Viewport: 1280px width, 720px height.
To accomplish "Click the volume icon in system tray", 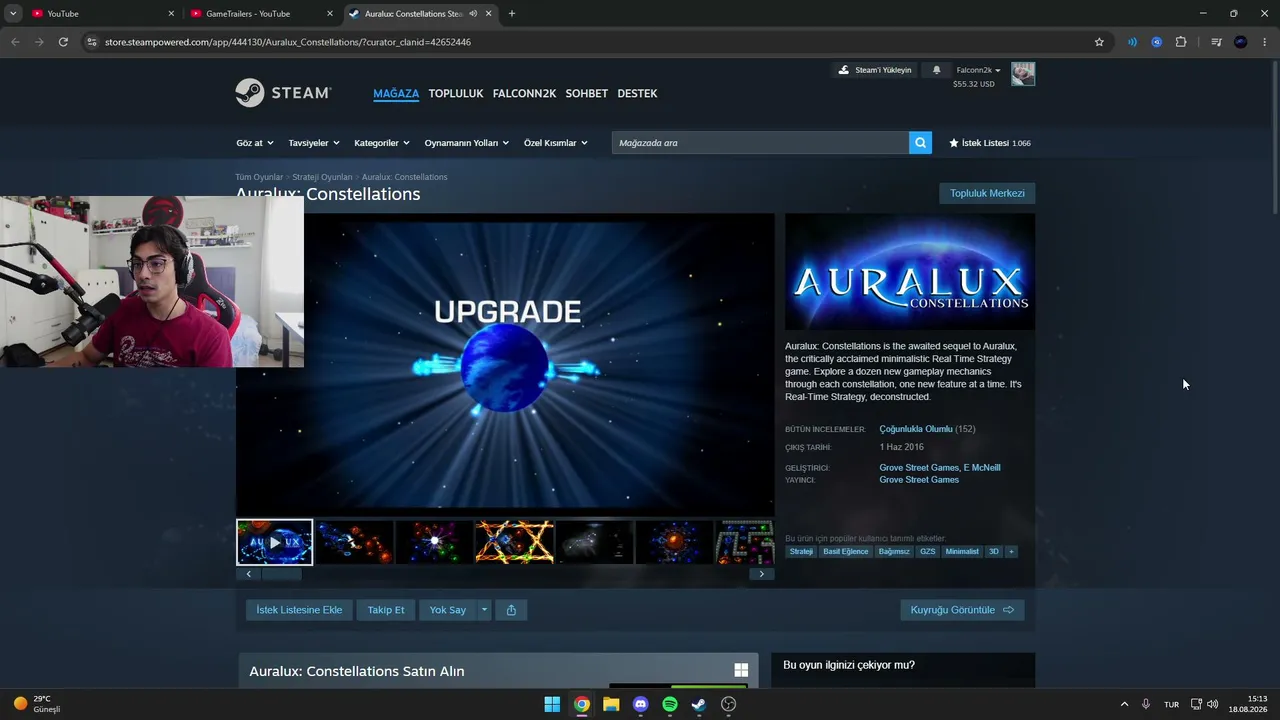I will 1213,704.
